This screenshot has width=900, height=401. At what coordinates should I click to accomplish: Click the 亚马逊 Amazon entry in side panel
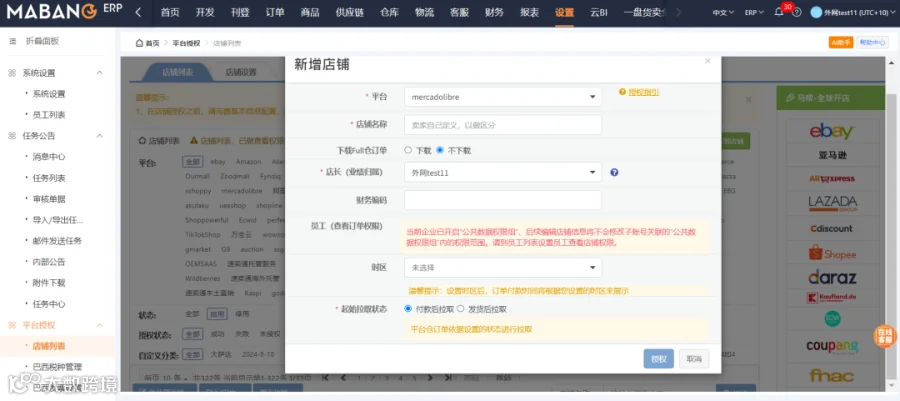(832, 155)
